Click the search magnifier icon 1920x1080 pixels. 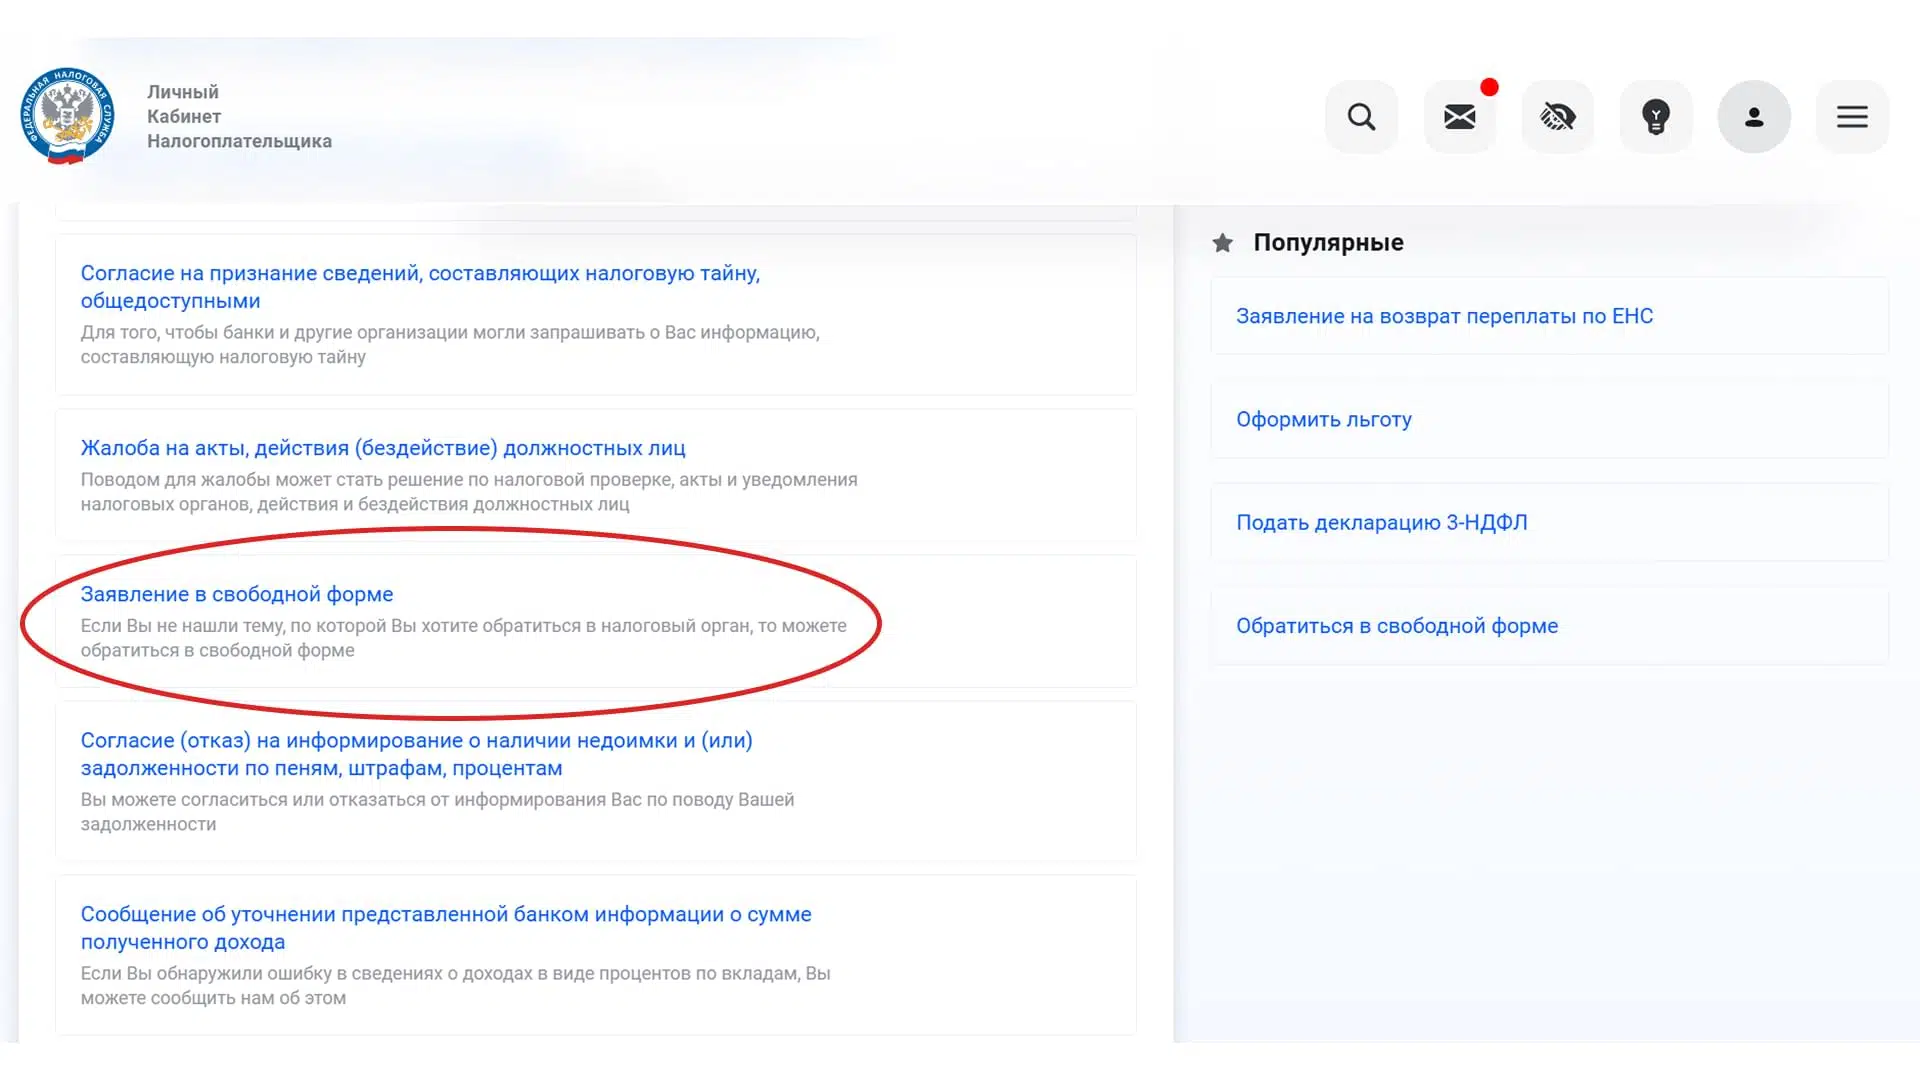point(1361,117)
